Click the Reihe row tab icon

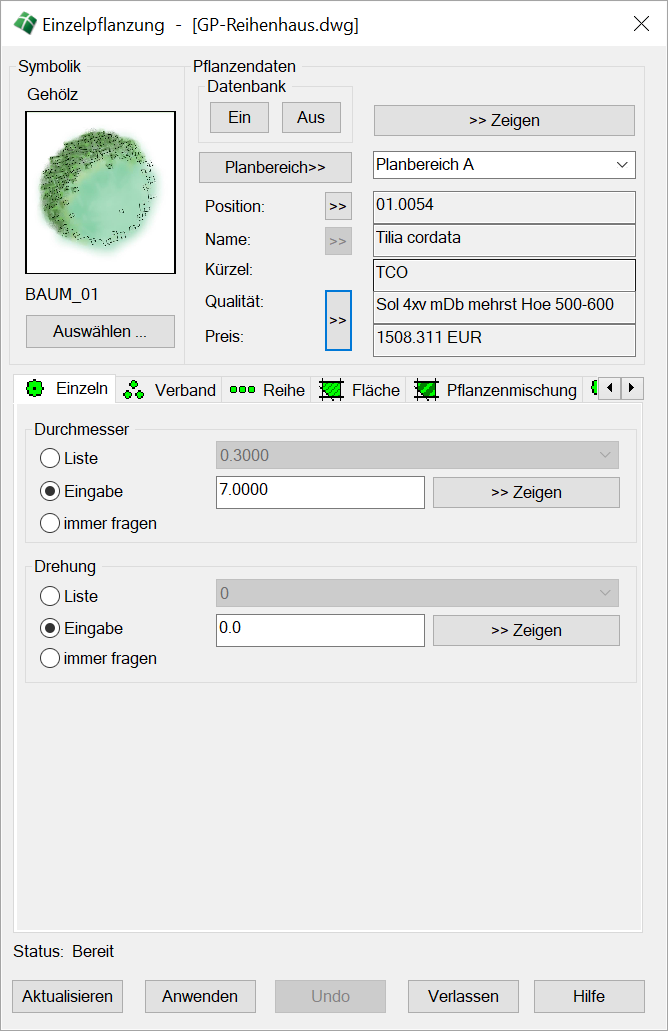tap(242, 390)
